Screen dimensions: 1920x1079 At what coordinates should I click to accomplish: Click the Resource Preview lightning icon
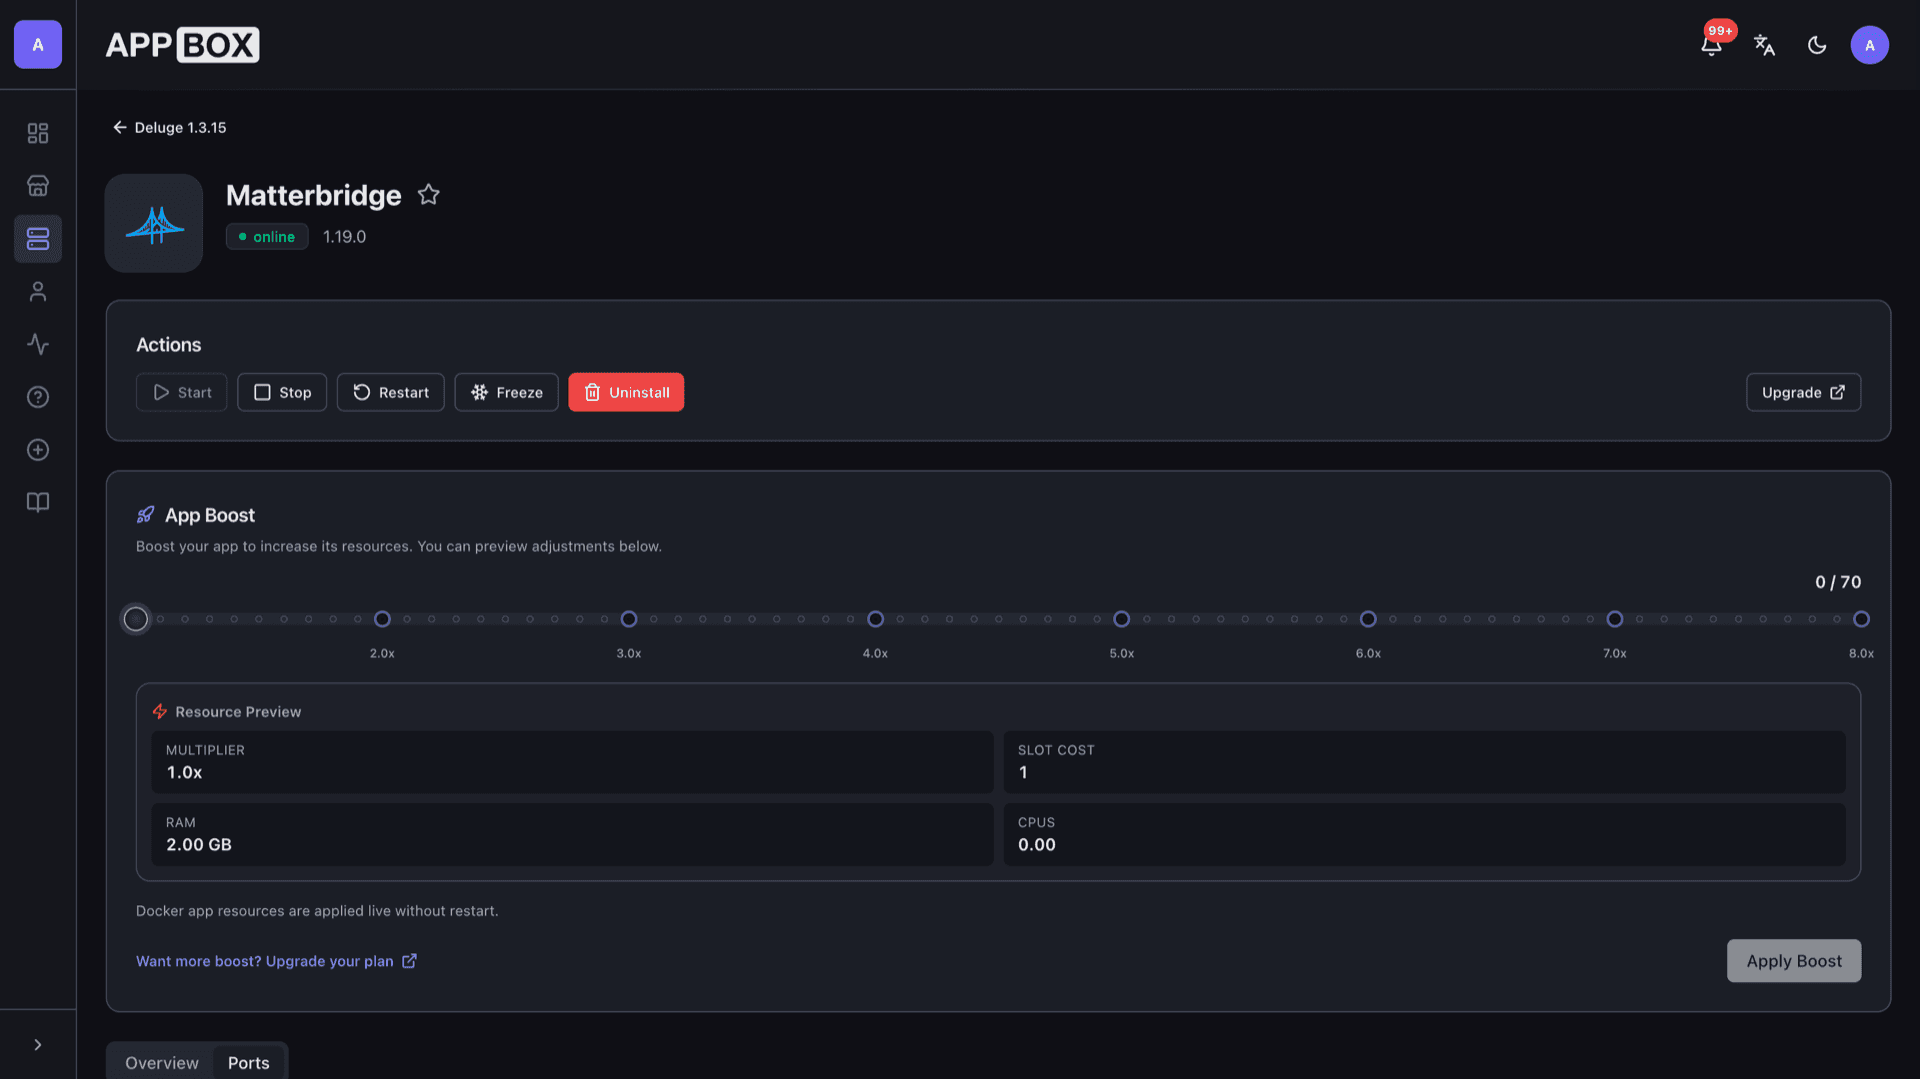(x=160, y=712)
